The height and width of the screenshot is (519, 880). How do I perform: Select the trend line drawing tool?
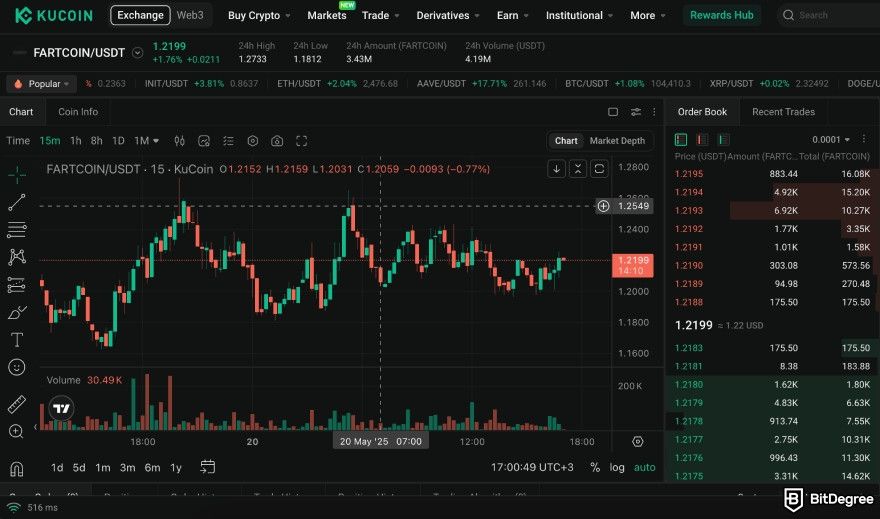click(17, 202)
